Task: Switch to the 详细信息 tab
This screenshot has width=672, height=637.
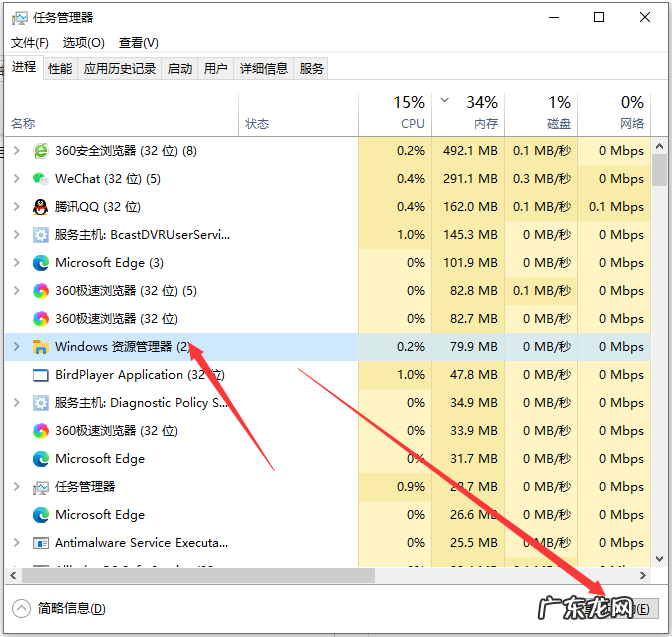Action: [264, 69]
